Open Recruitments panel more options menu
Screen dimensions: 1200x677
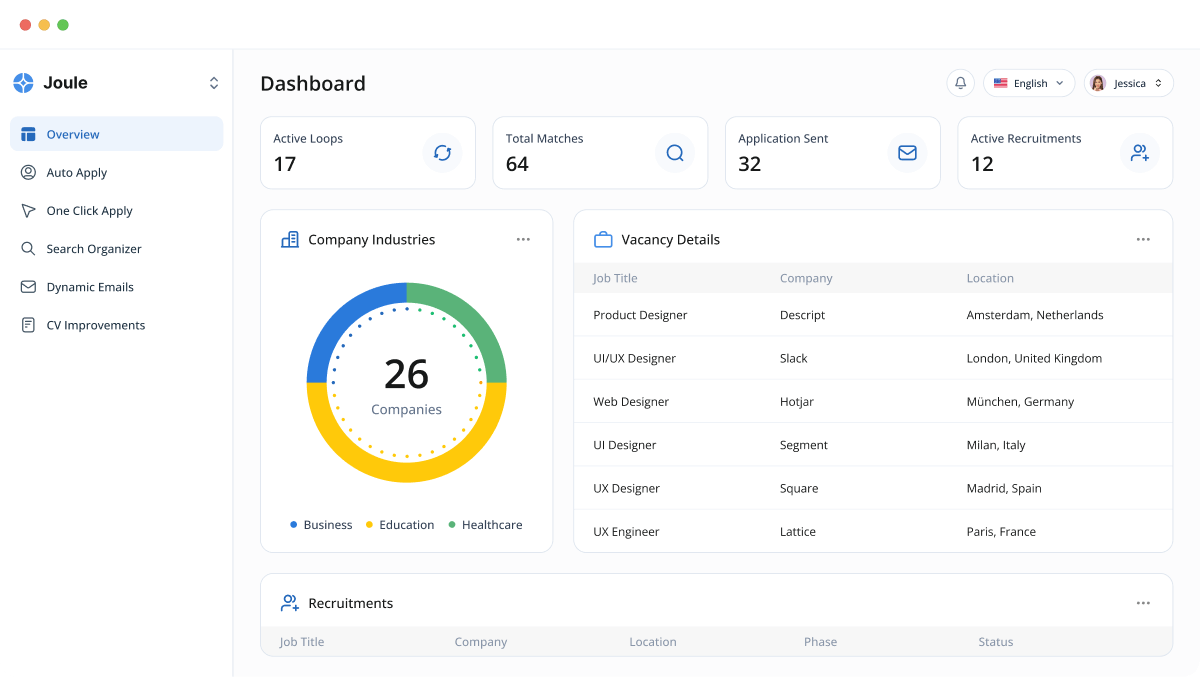(1143, 603)
